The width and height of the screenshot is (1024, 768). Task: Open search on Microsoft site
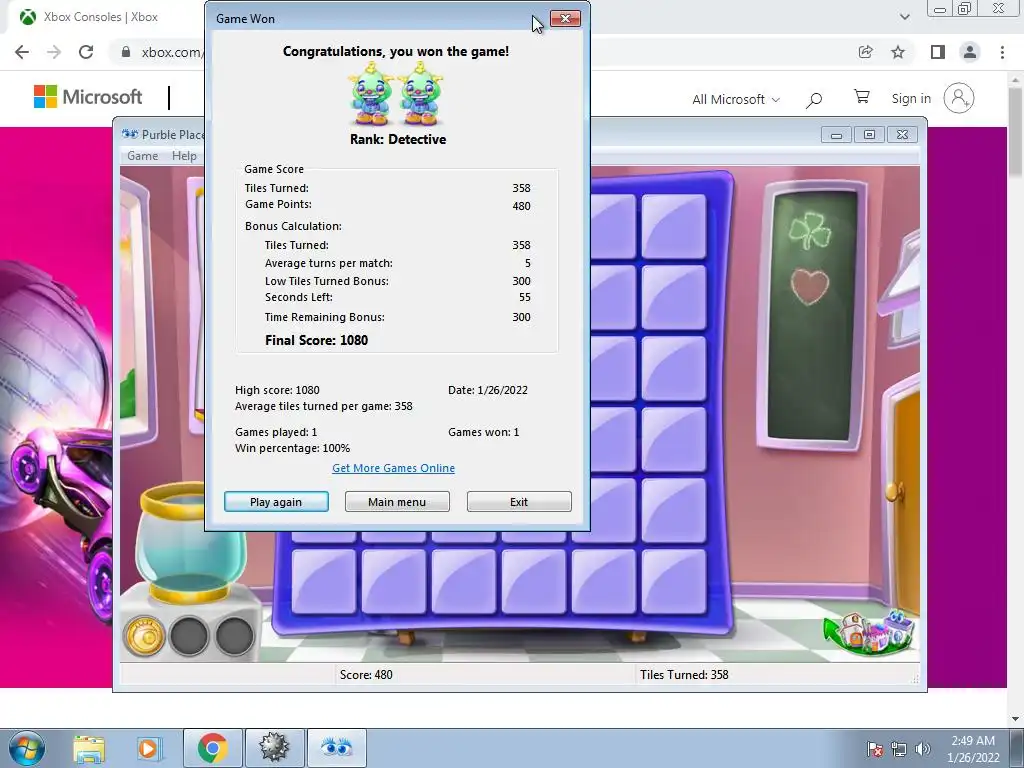[x=814, y=100]
